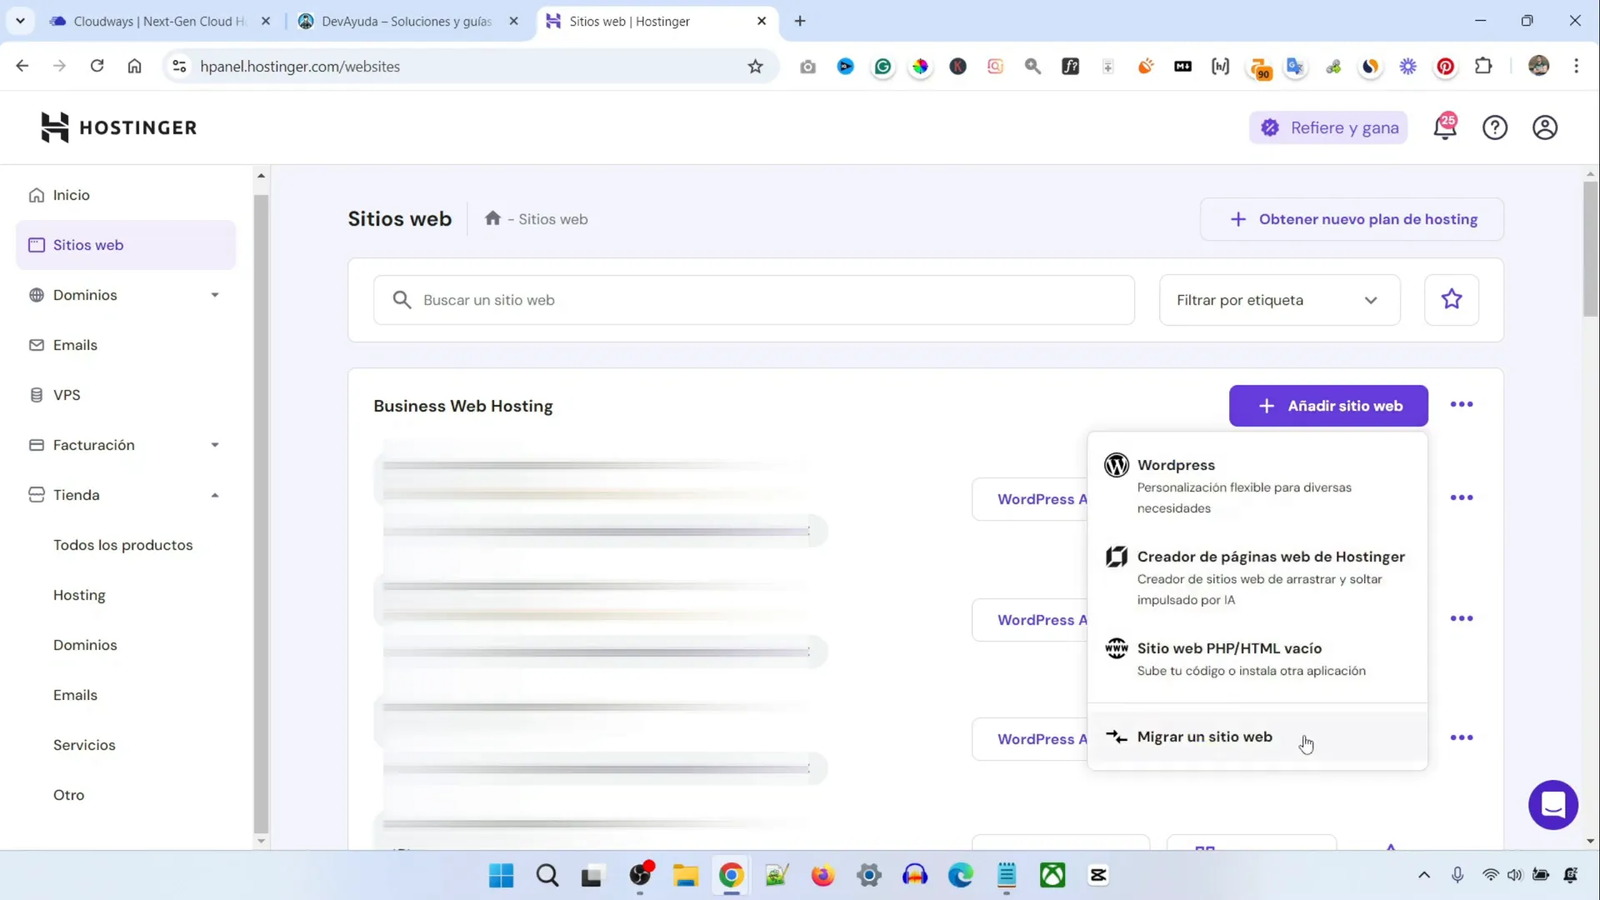
Task: Open the live chat bubble at bottom right
Action: click(x=1552, y=805)
